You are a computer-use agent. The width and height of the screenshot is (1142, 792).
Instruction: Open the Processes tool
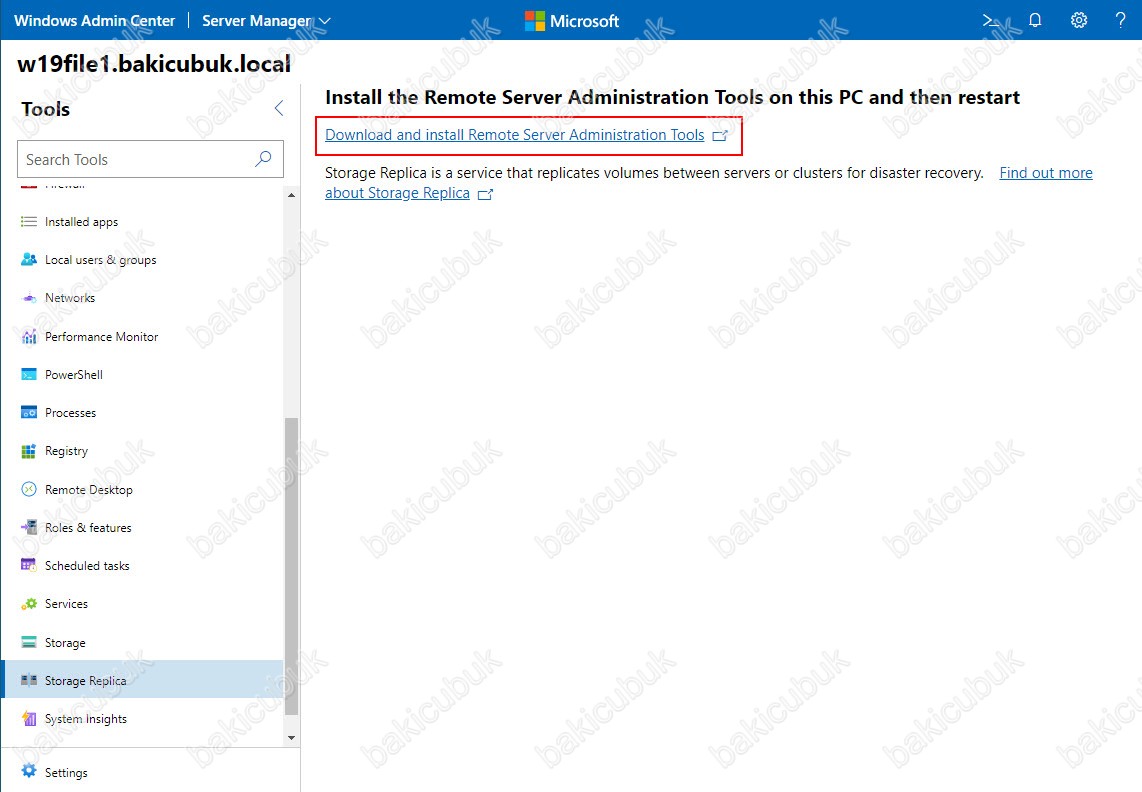click(x=143, y=412)
